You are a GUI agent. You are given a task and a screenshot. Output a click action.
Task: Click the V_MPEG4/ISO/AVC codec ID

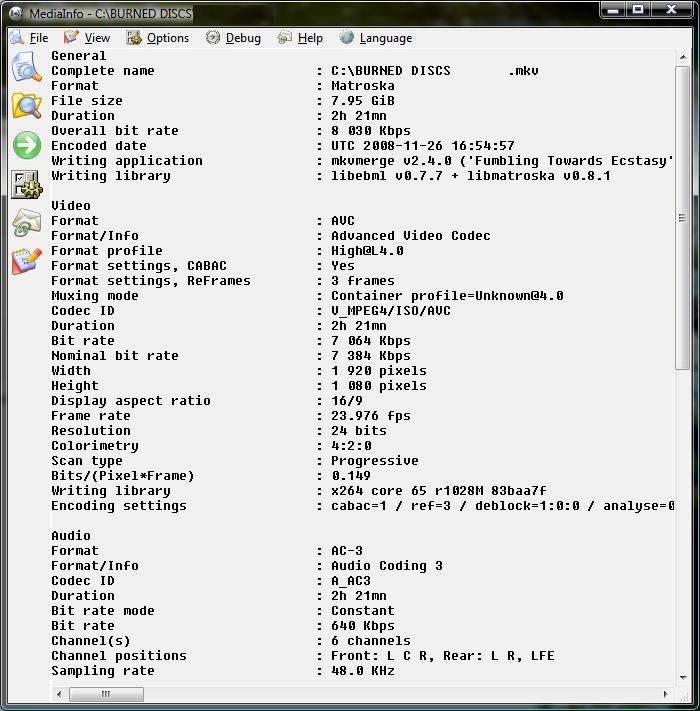click(x=391, y=311)
